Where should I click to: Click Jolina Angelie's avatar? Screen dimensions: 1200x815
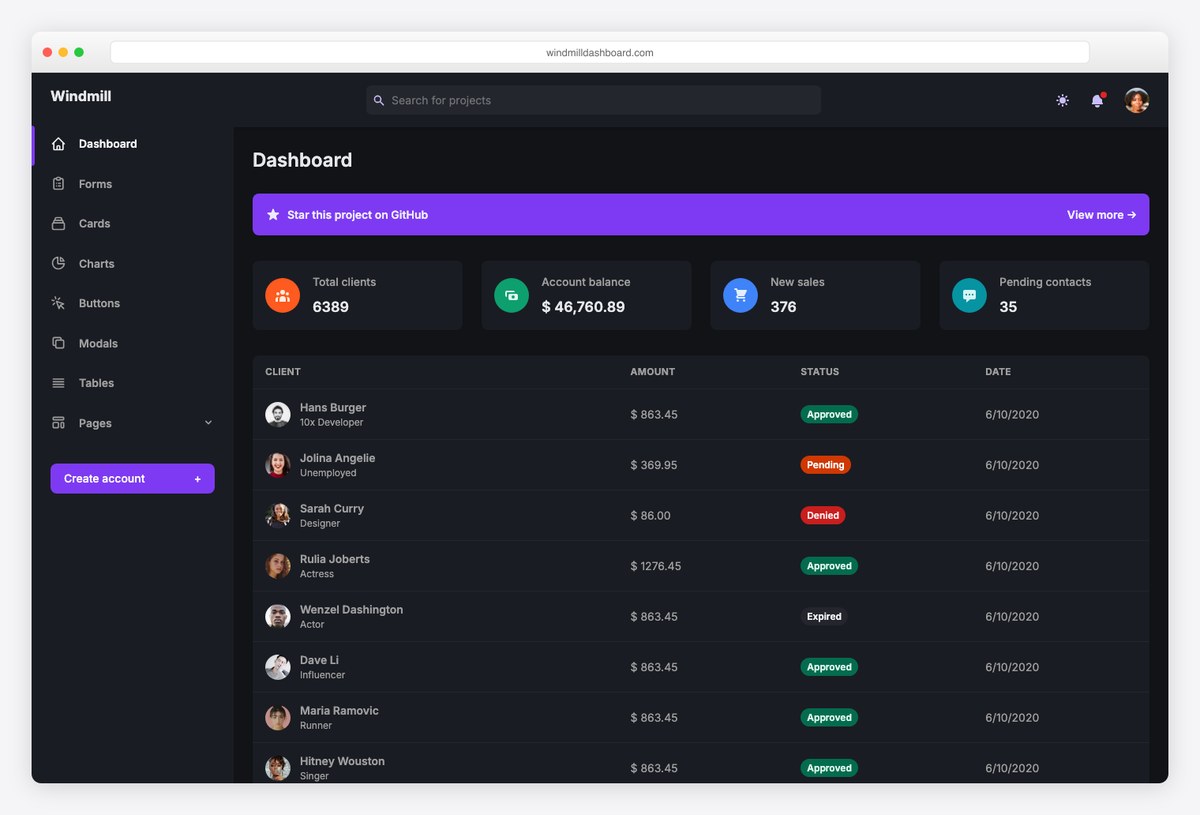pyautogui.click(x=278, y=465)
